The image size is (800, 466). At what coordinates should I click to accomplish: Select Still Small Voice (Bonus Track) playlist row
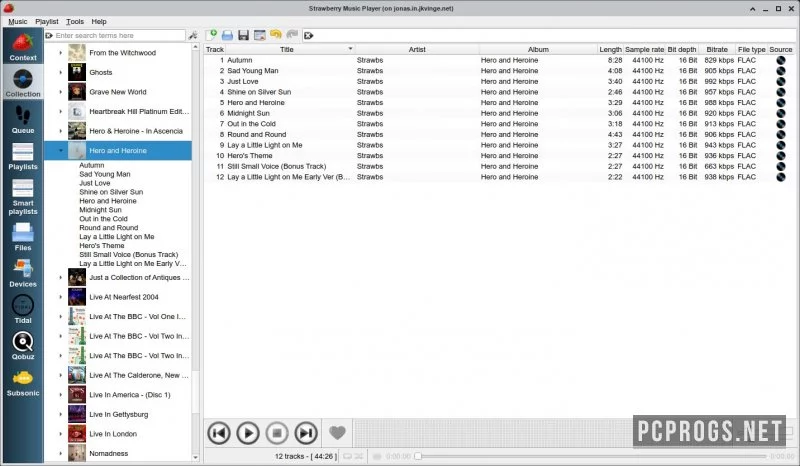499,166
